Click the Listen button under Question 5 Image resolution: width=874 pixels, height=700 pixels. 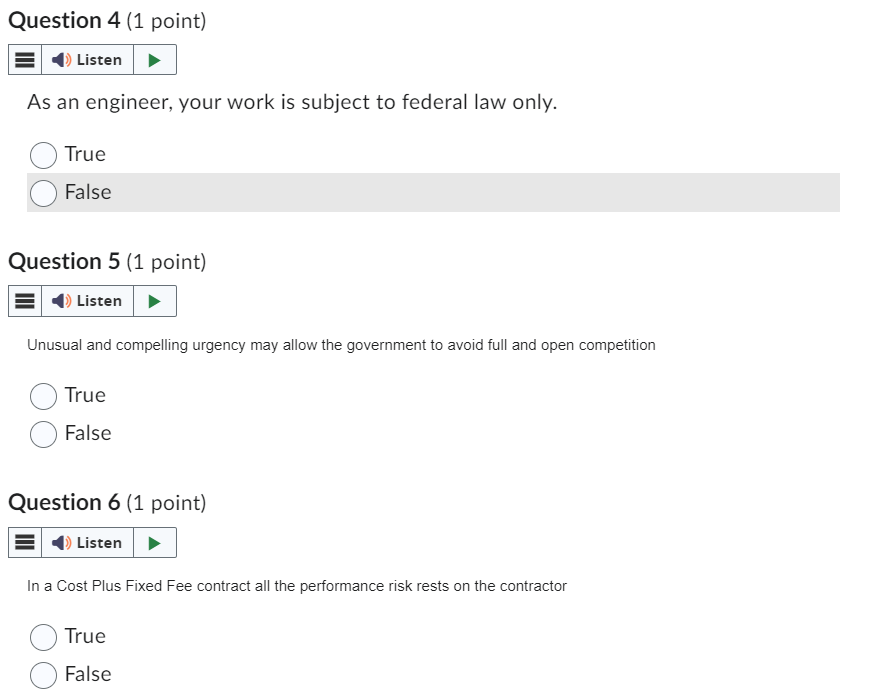[x=88, y=301]
